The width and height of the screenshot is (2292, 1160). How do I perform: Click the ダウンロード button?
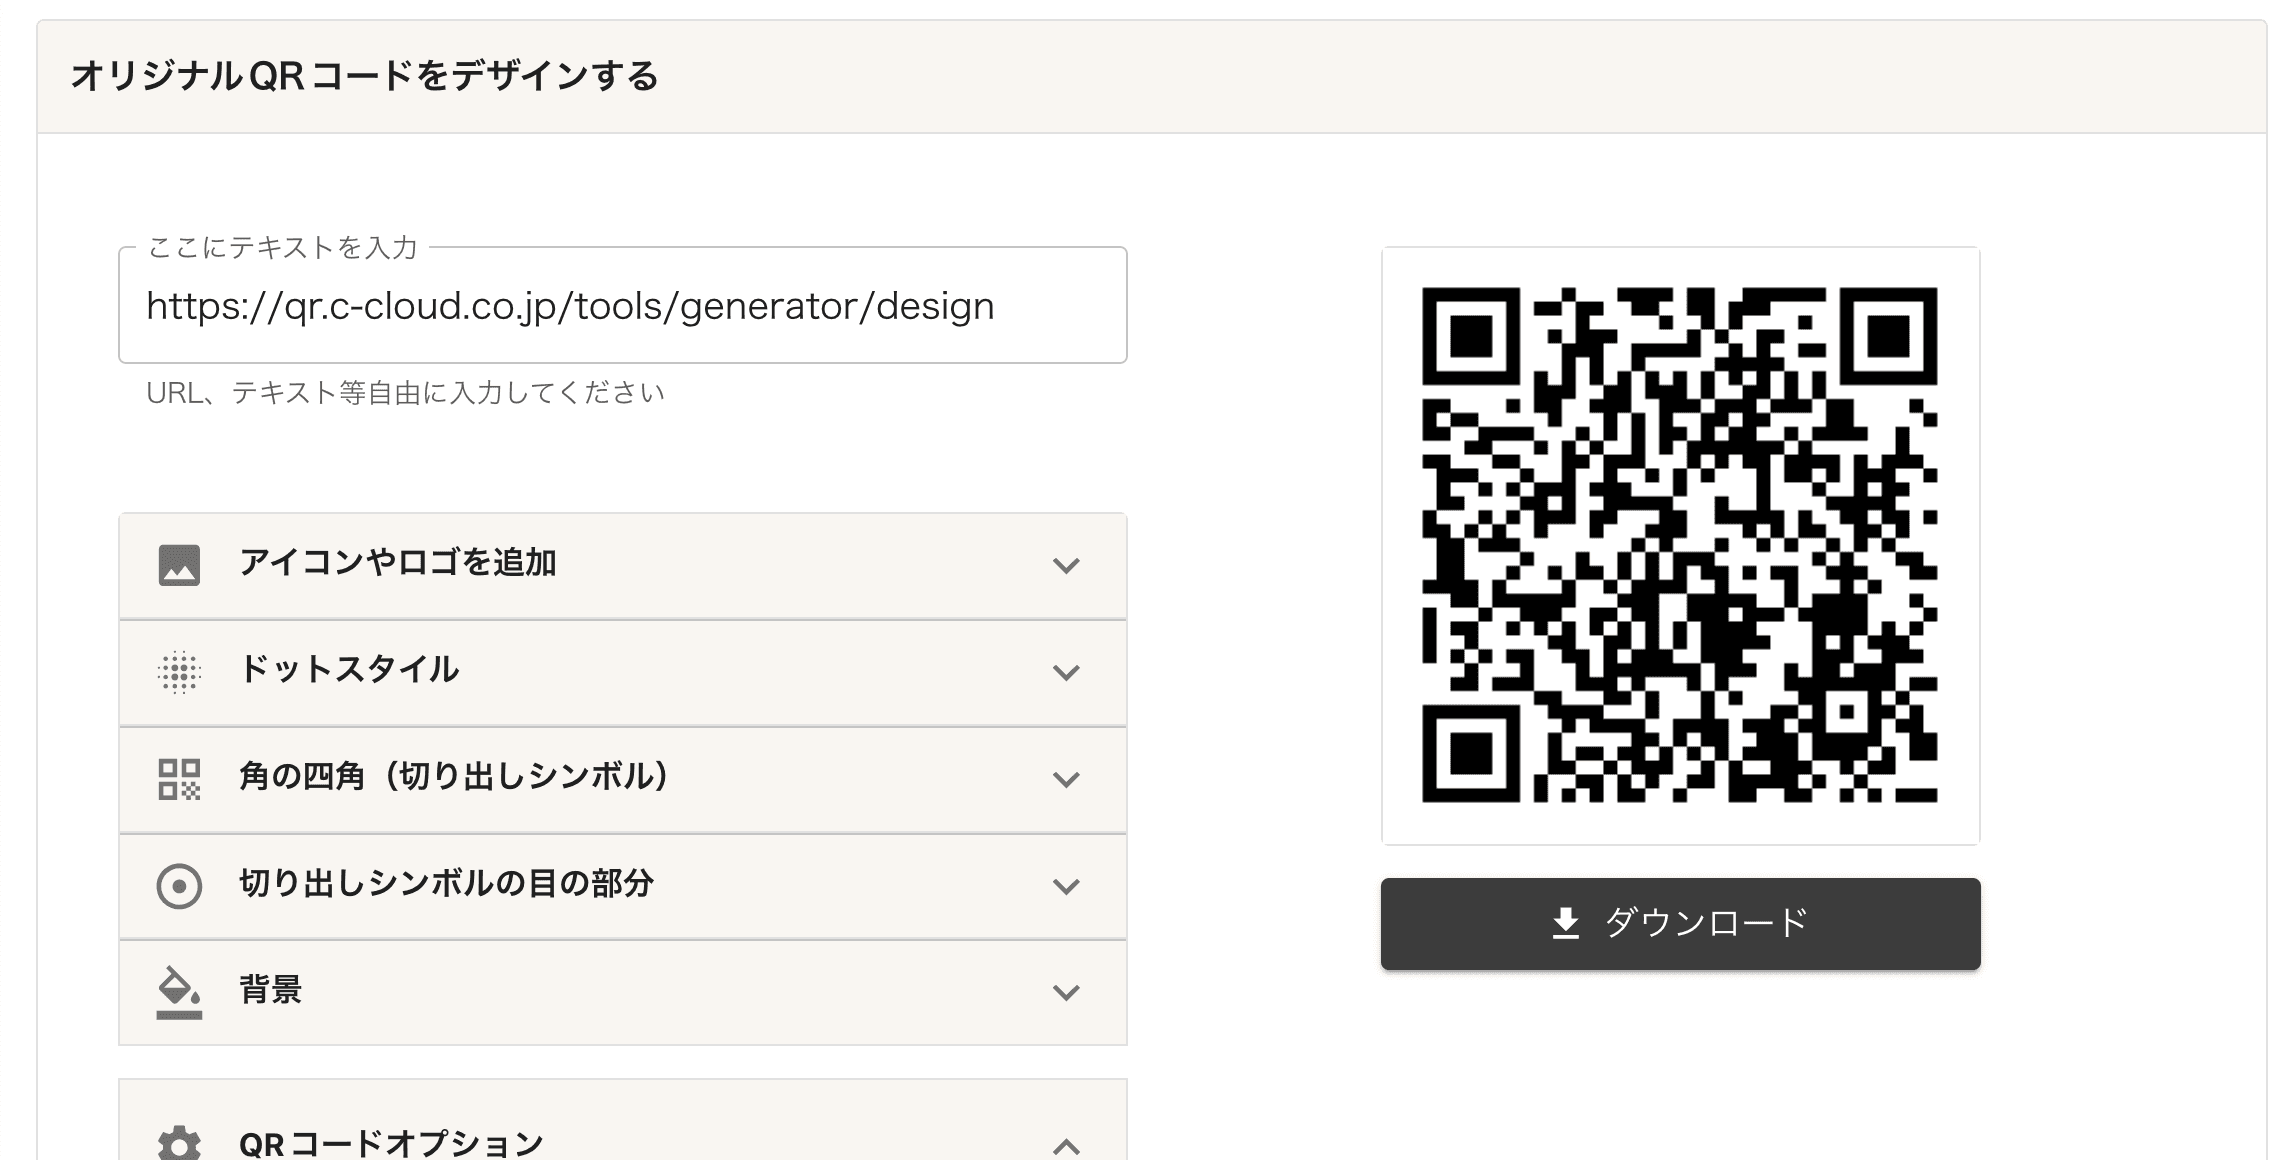[1680, 924]
